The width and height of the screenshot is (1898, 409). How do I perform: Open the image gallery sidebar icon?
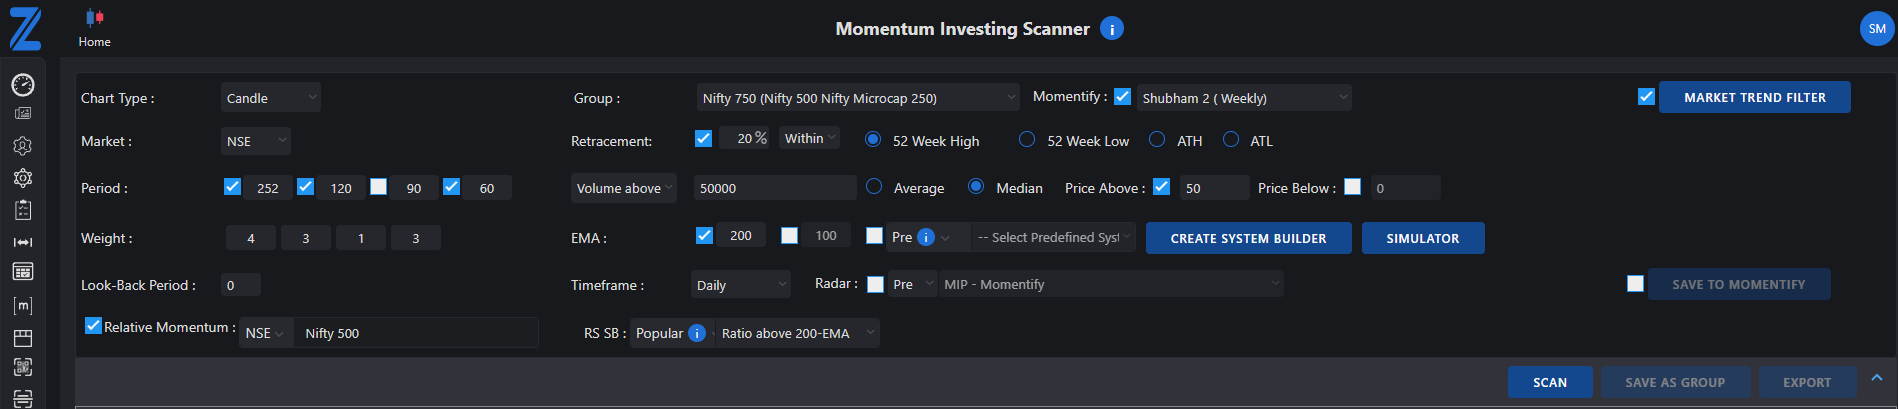pos(23,114)
